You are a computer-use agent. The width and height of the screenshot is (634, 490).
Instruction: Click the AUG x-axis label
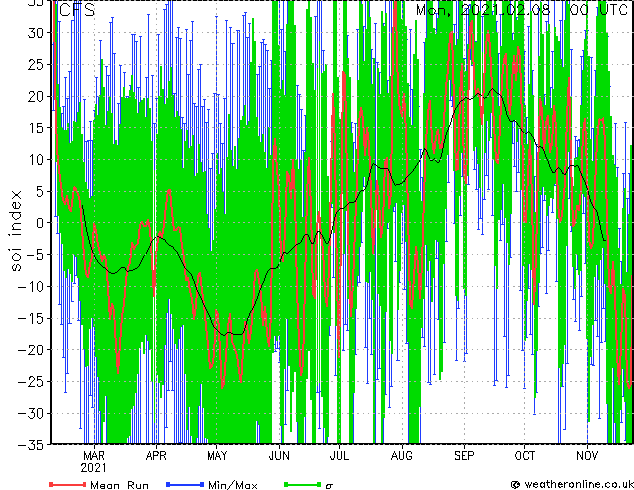pyautogui.click(x=402, y=456)
